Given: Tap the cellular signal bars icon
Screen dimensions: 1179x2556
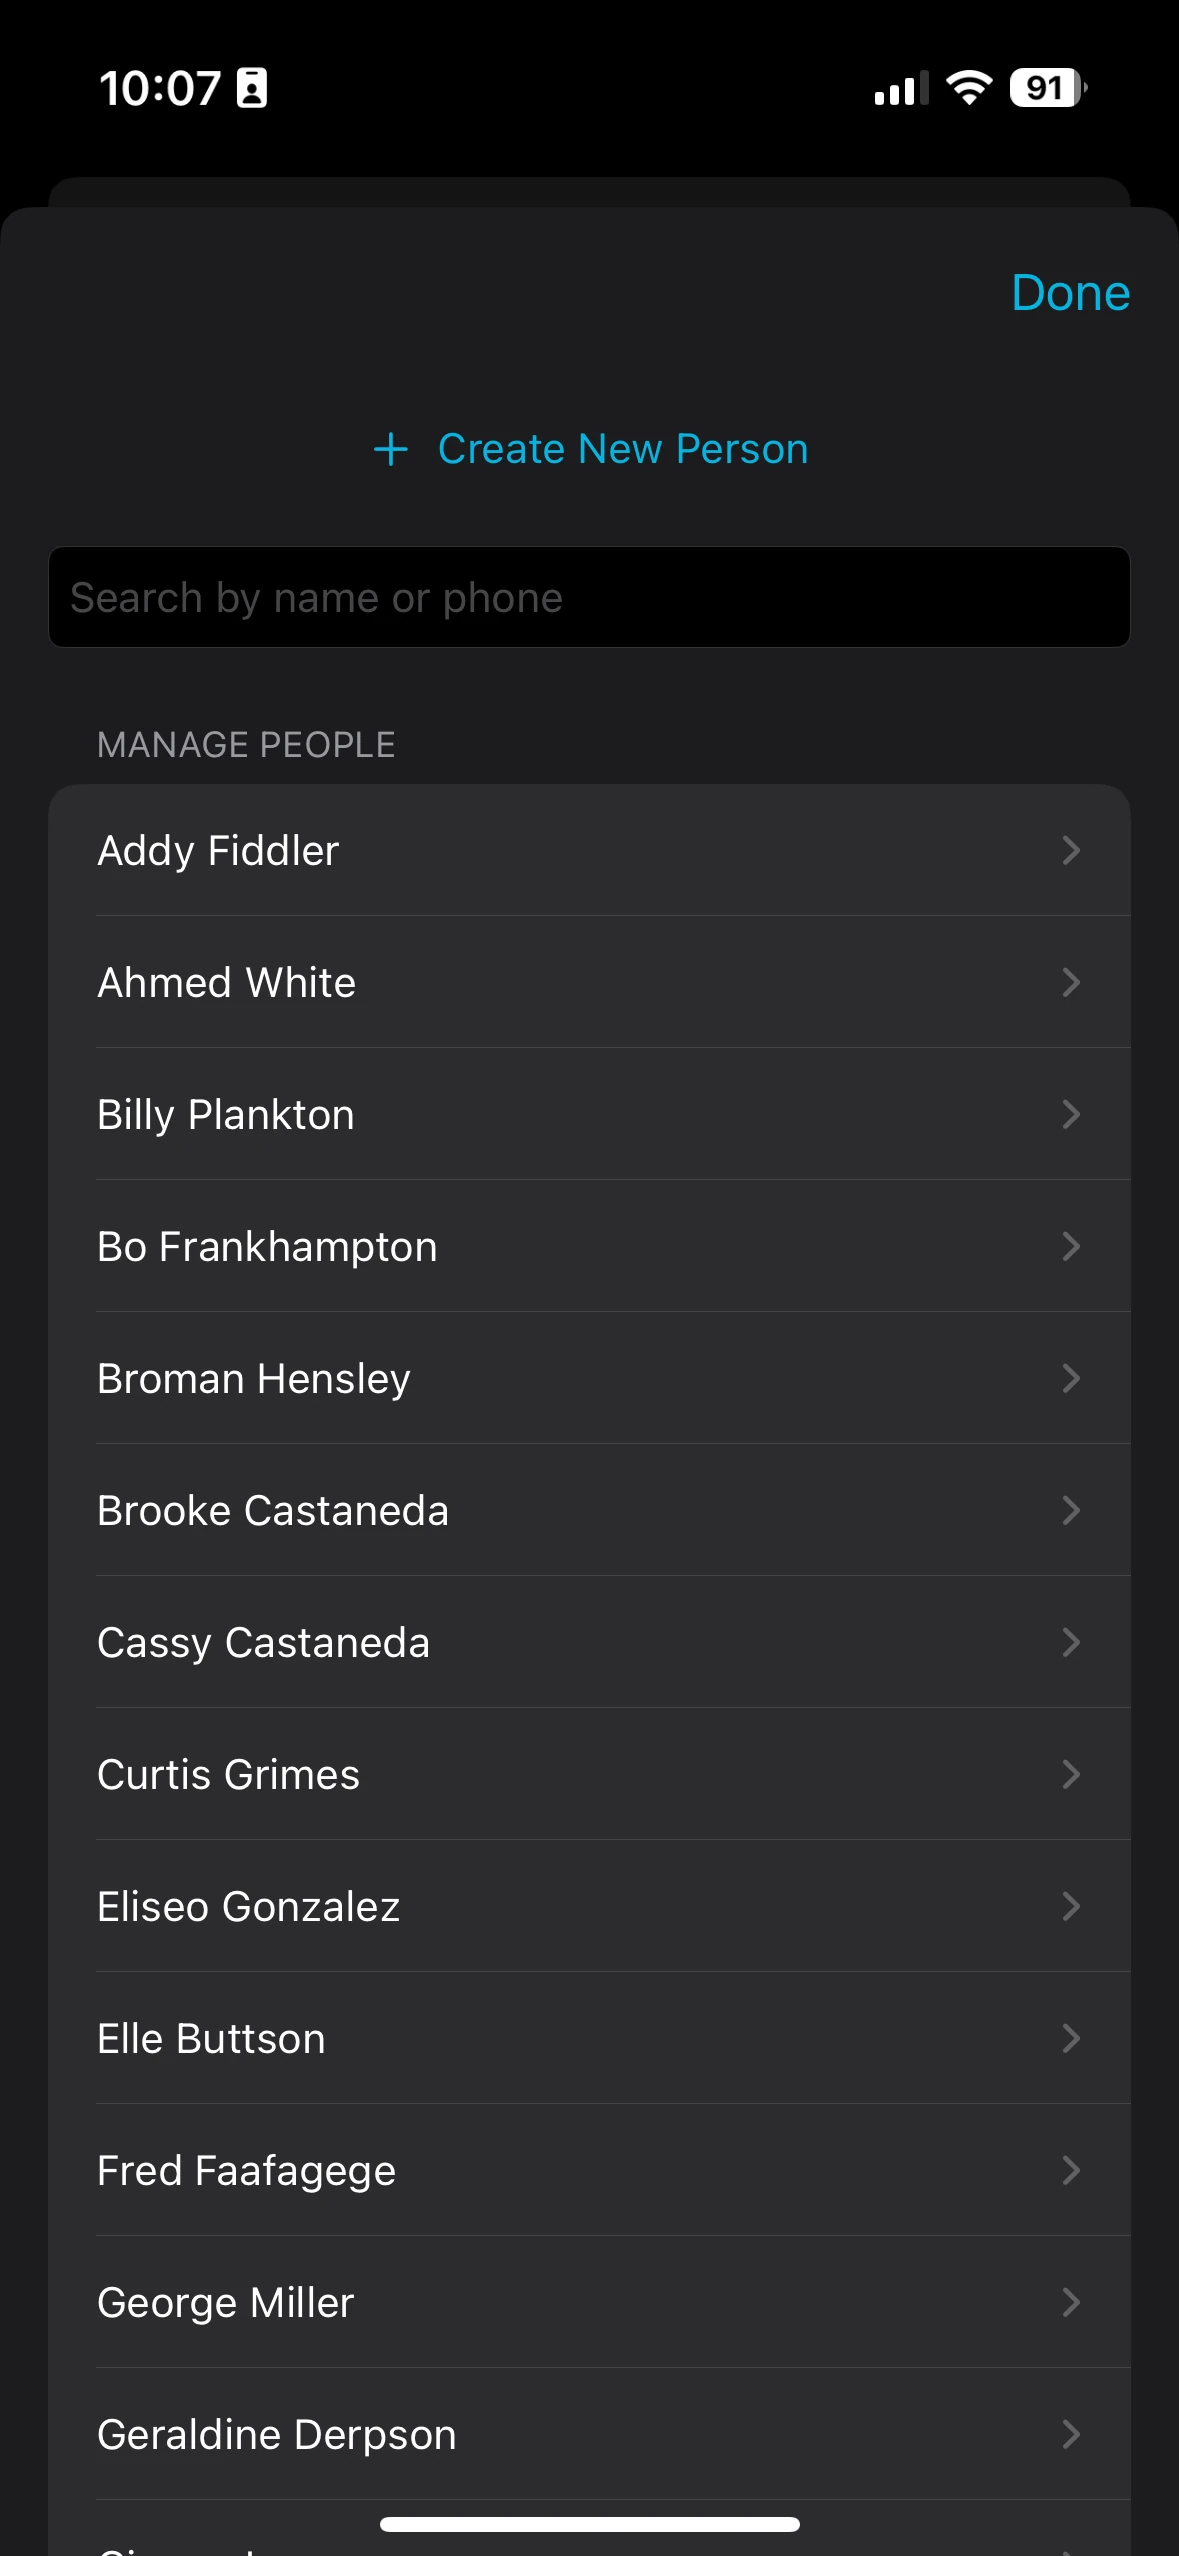Looking at the screenshot, I should click(900, 88).
